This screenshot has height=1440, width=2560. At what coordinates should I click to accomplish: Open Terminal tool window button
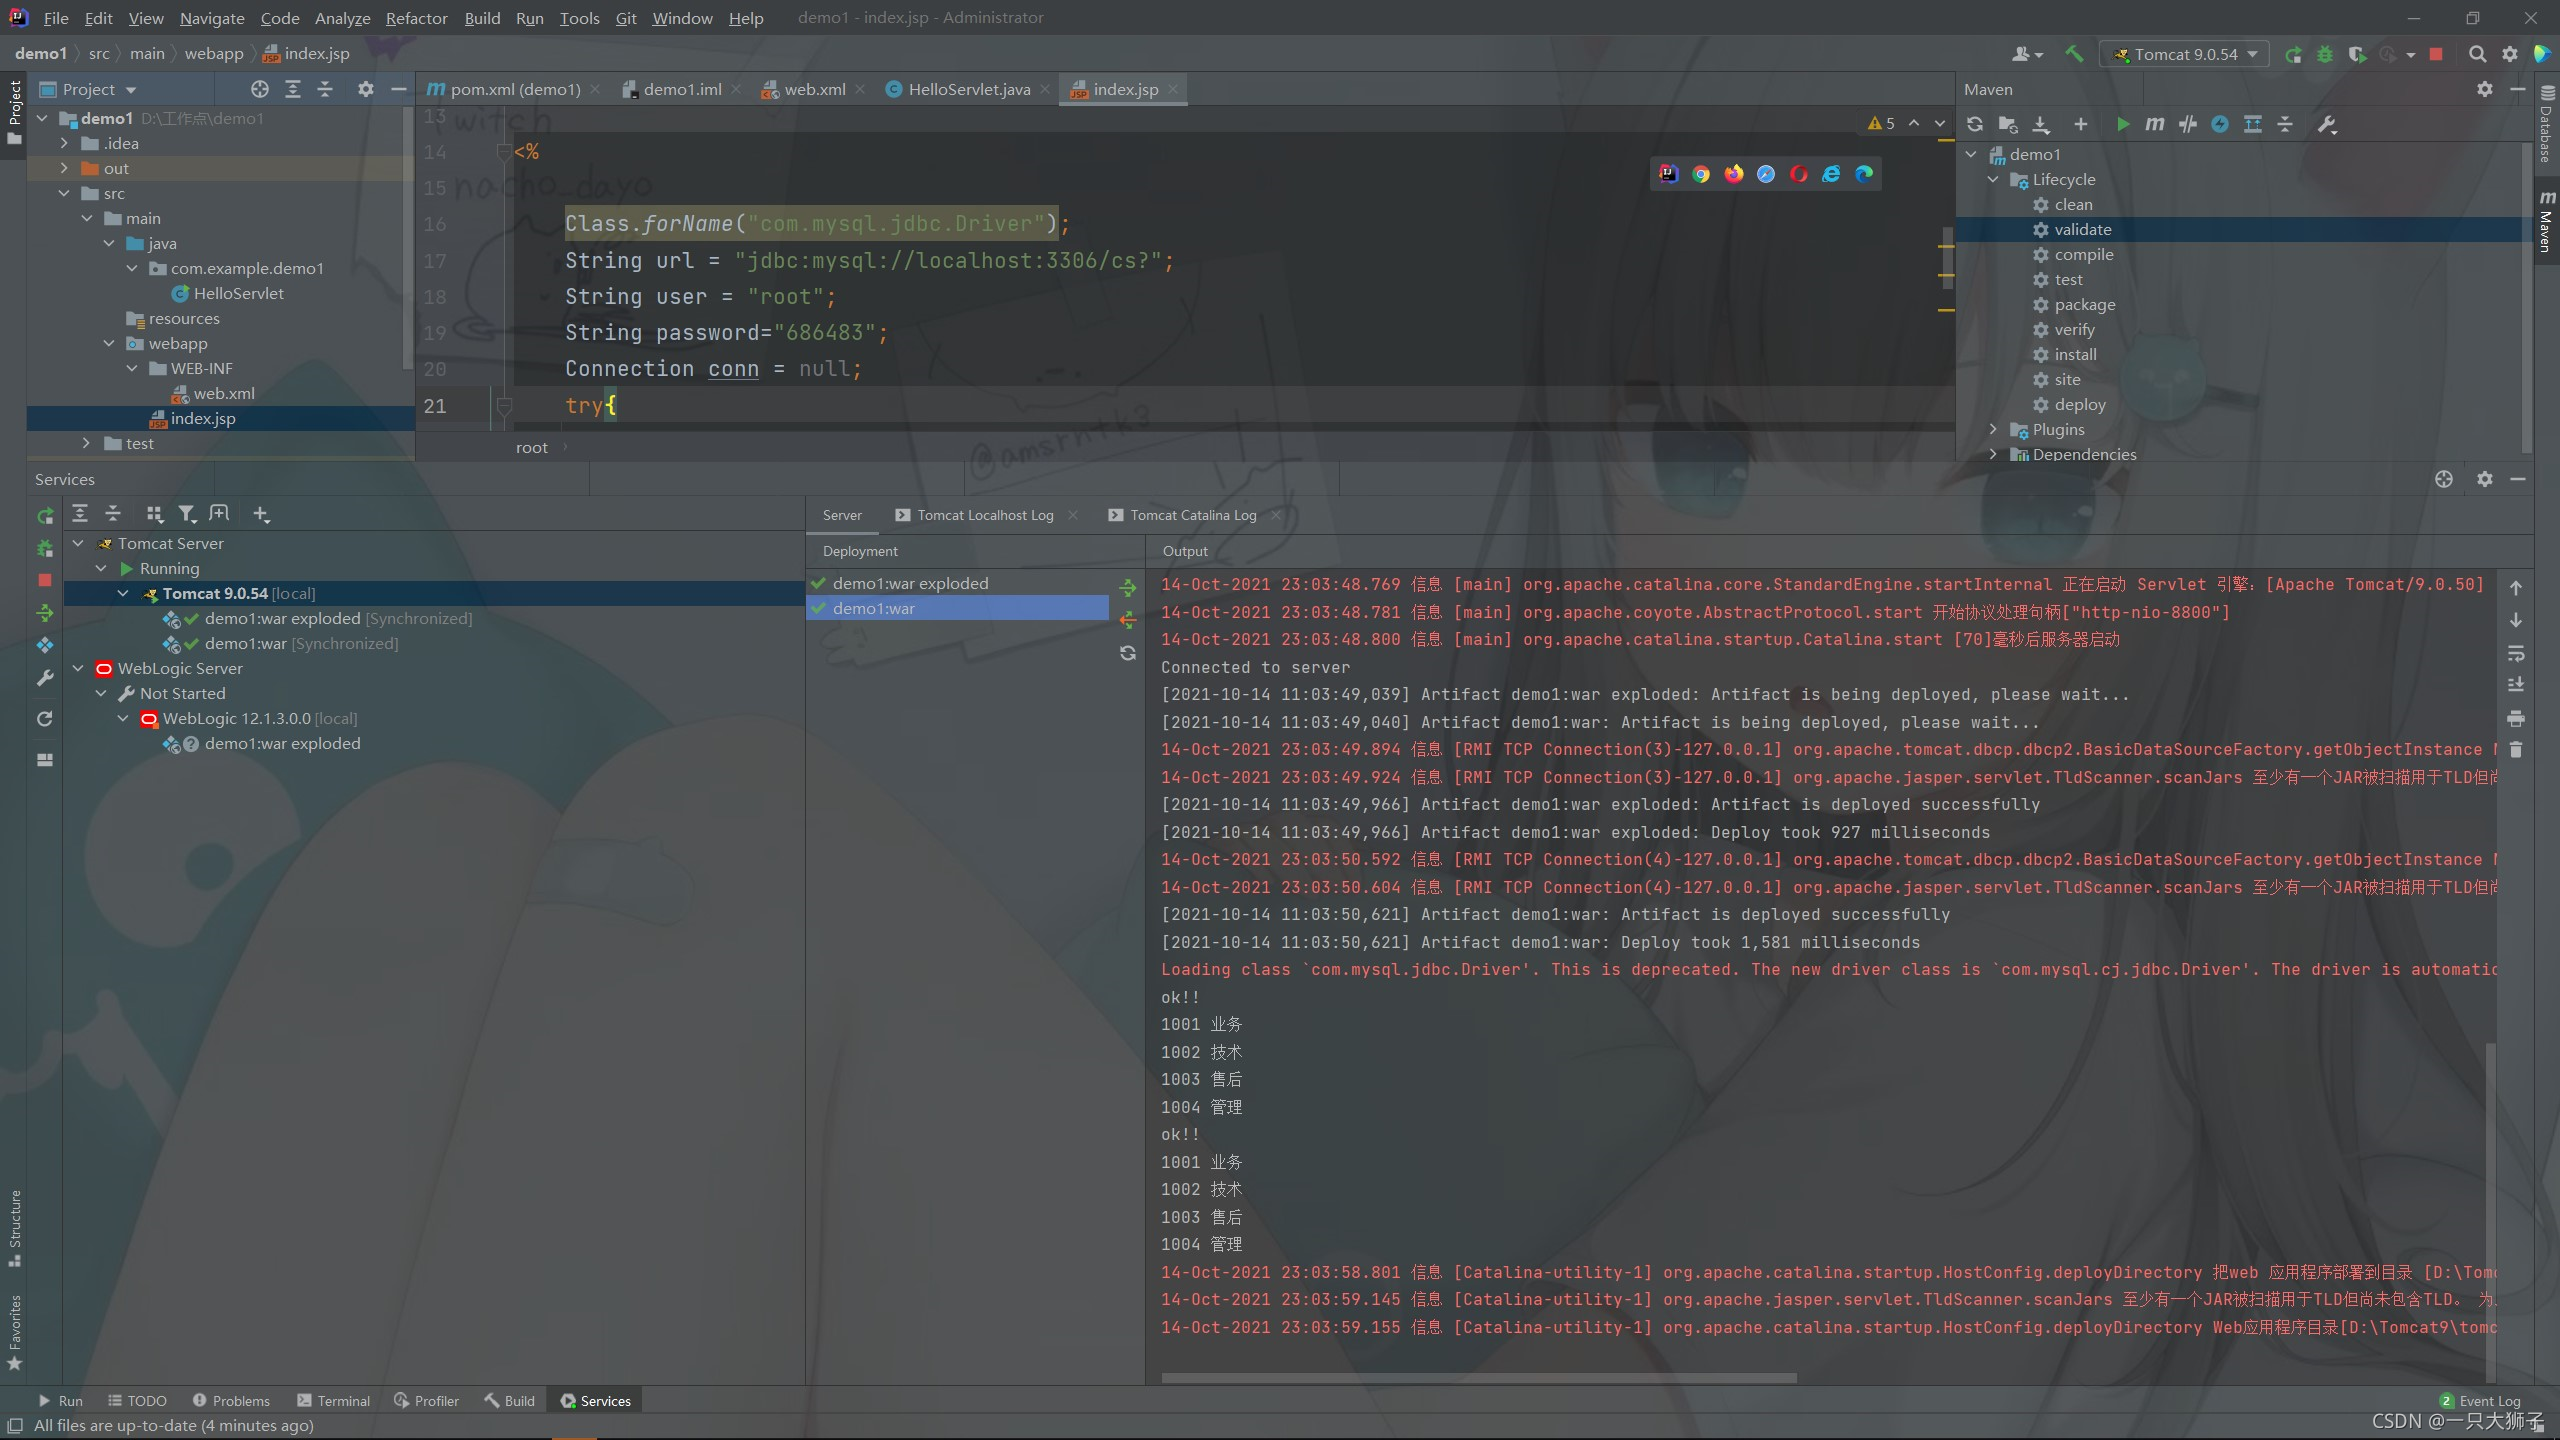[x=333, y=1400]
